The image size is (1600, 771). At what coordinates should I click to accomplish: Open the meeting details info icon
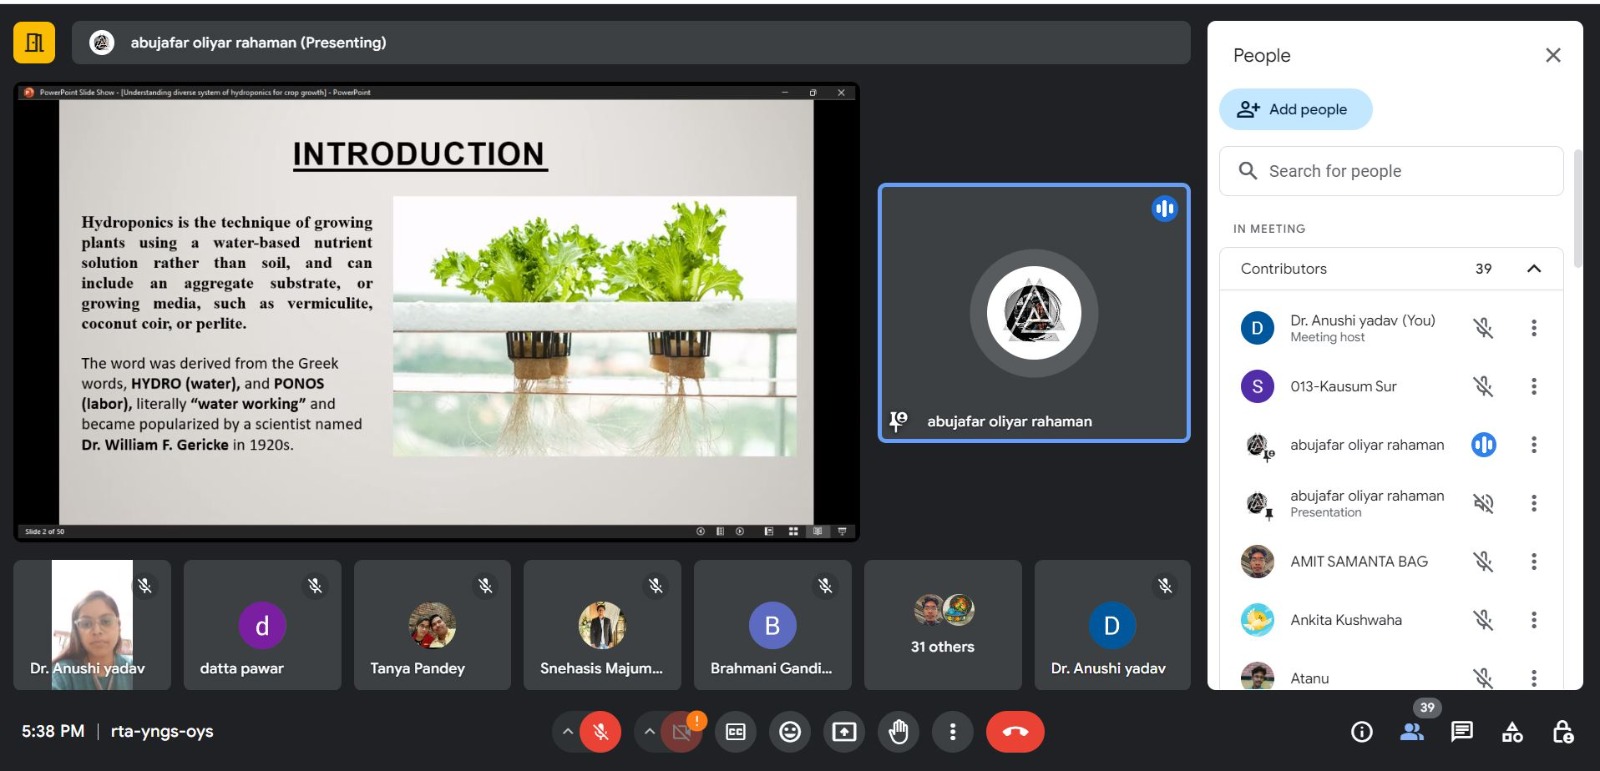coord(1361,732)
